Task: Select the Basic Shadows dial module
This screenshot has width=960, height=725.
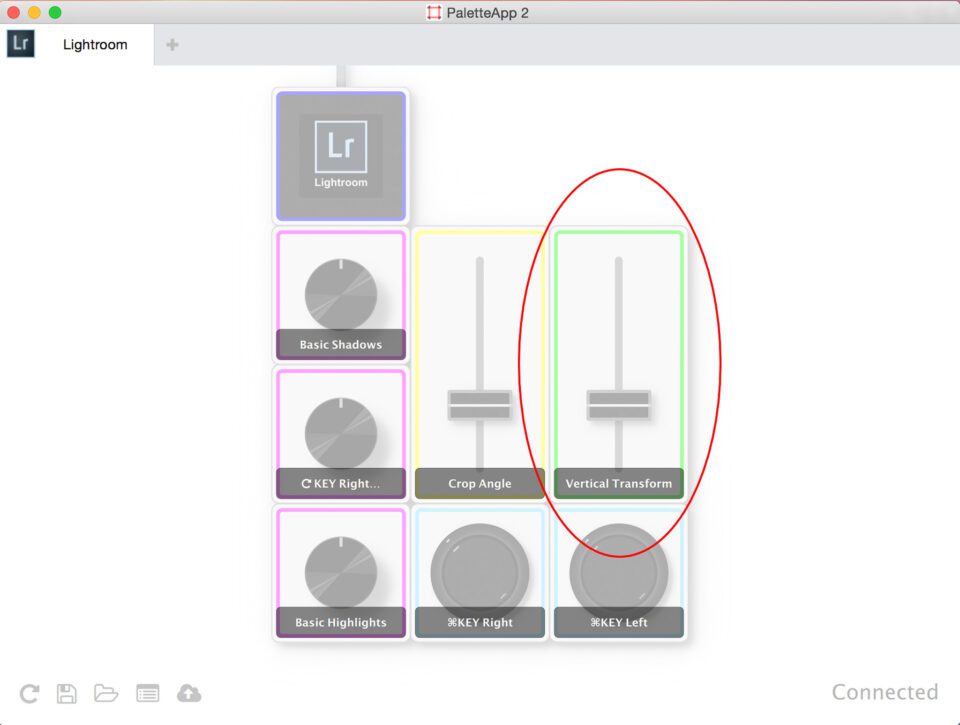Action: coord(341,294)
